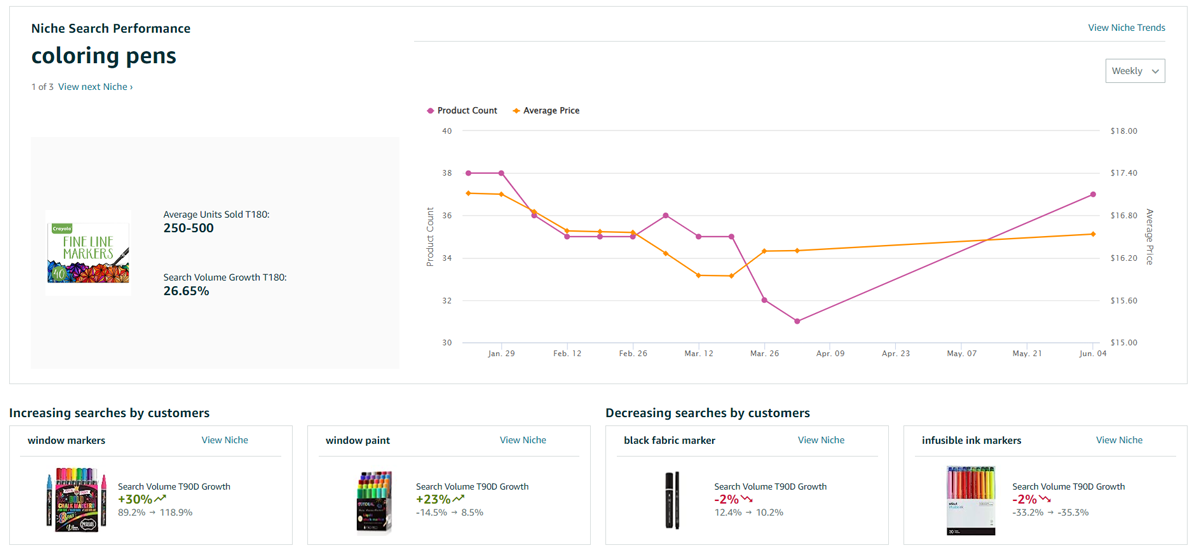Click the red downward trend icon for black fabric marker
Screen dimensions: 1200x556
coord(746,498)
